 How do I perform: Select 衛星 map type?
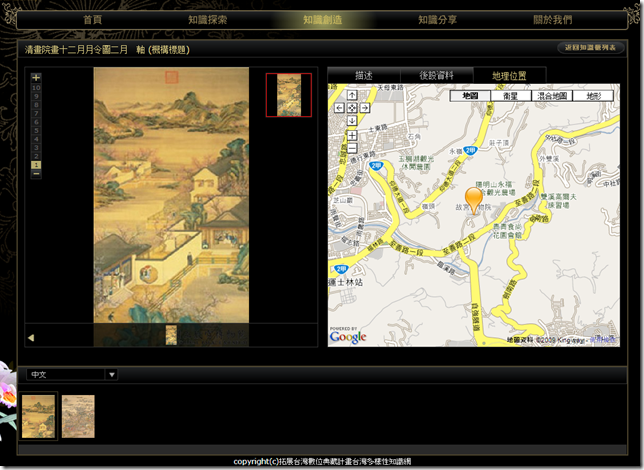click(x=511, y=96)
